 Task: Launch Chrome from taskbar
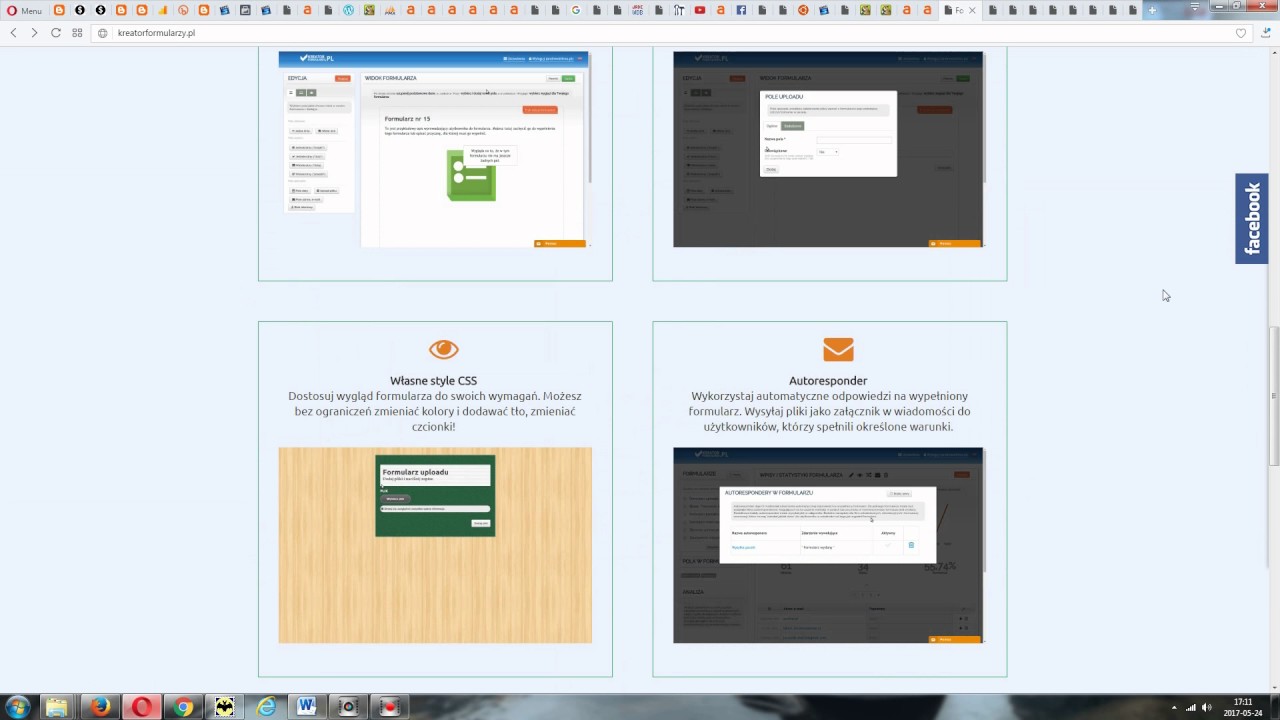pos(183,707)
